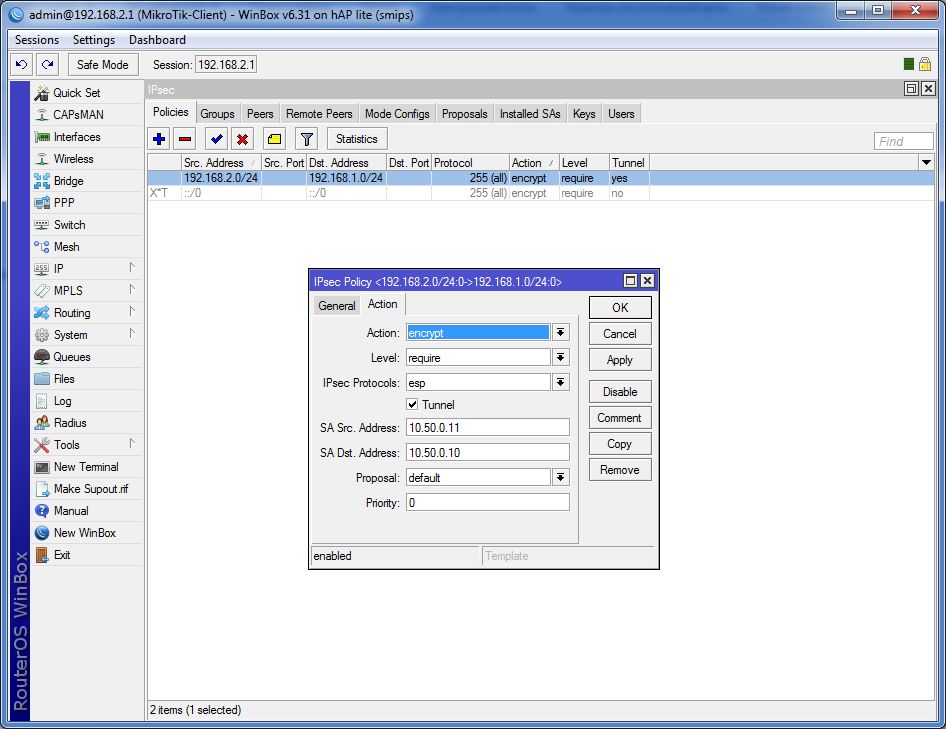Click the Find search field
946x729 pixels.
[x=903, y=141]
